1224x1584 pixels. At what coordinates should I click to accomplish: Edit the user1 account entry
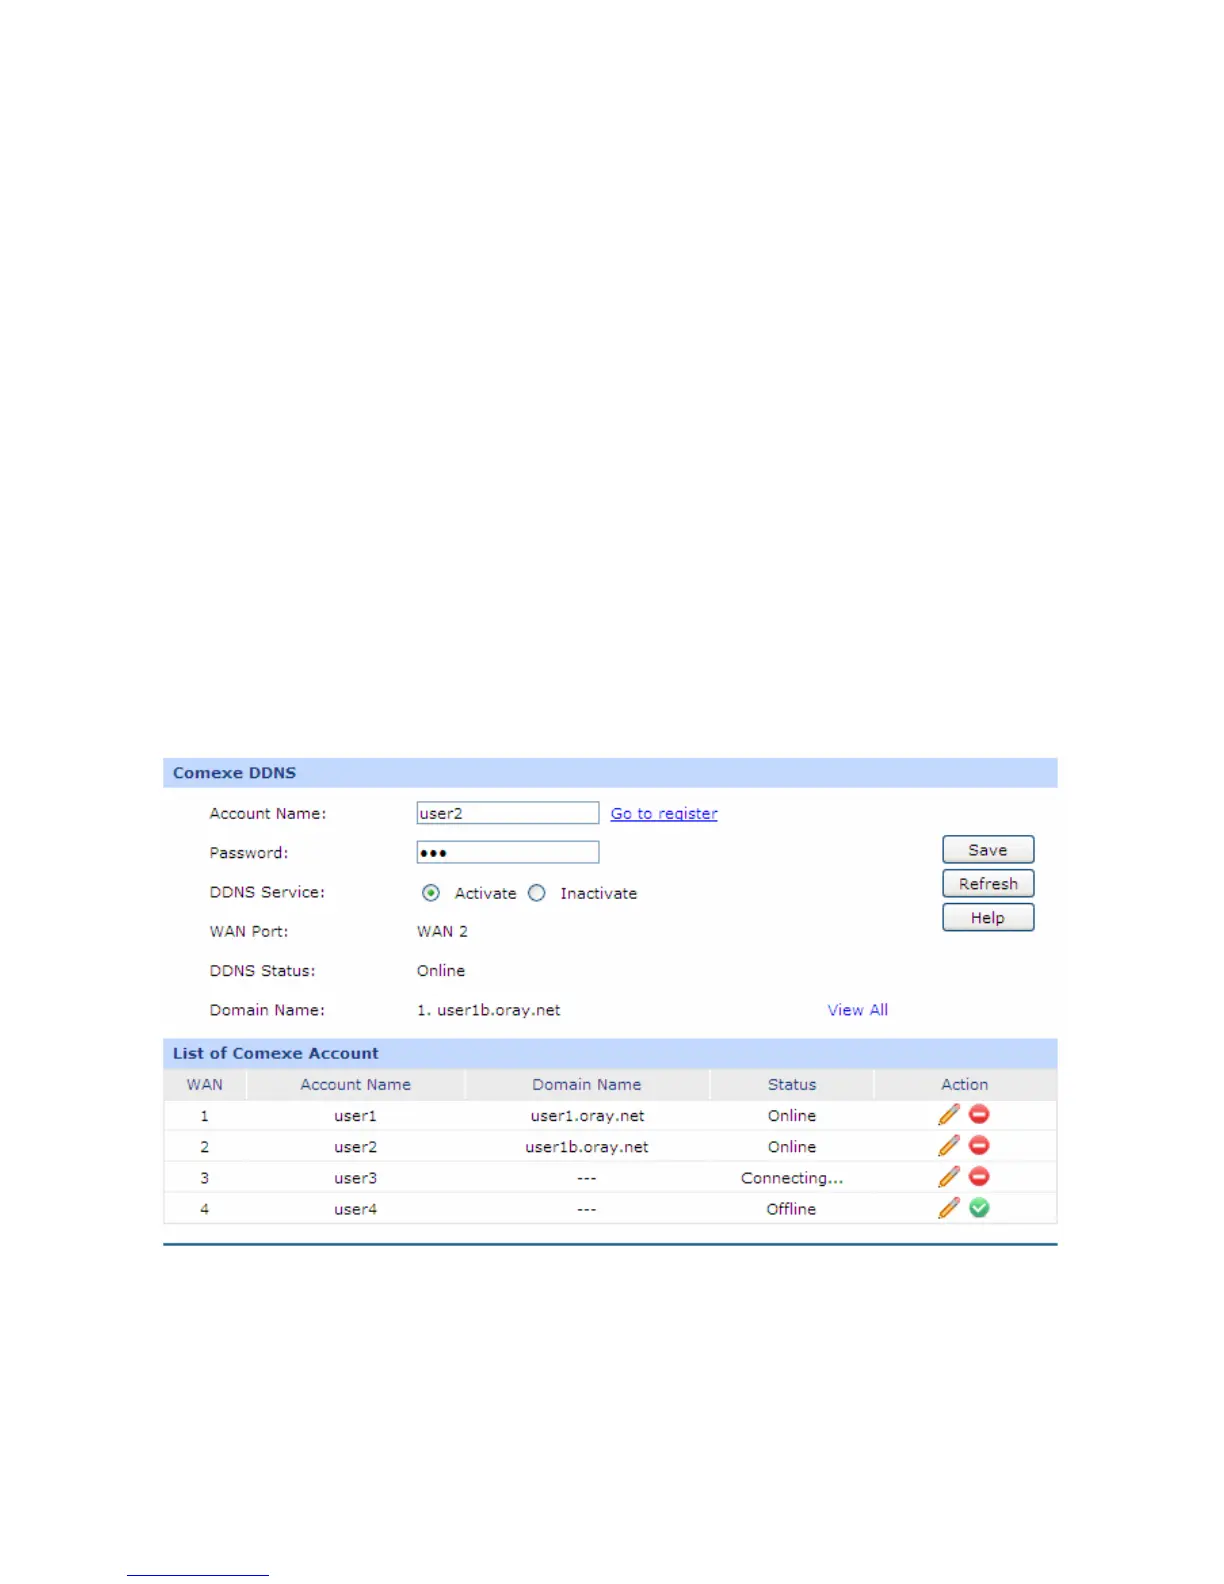tap(949, 1114)
